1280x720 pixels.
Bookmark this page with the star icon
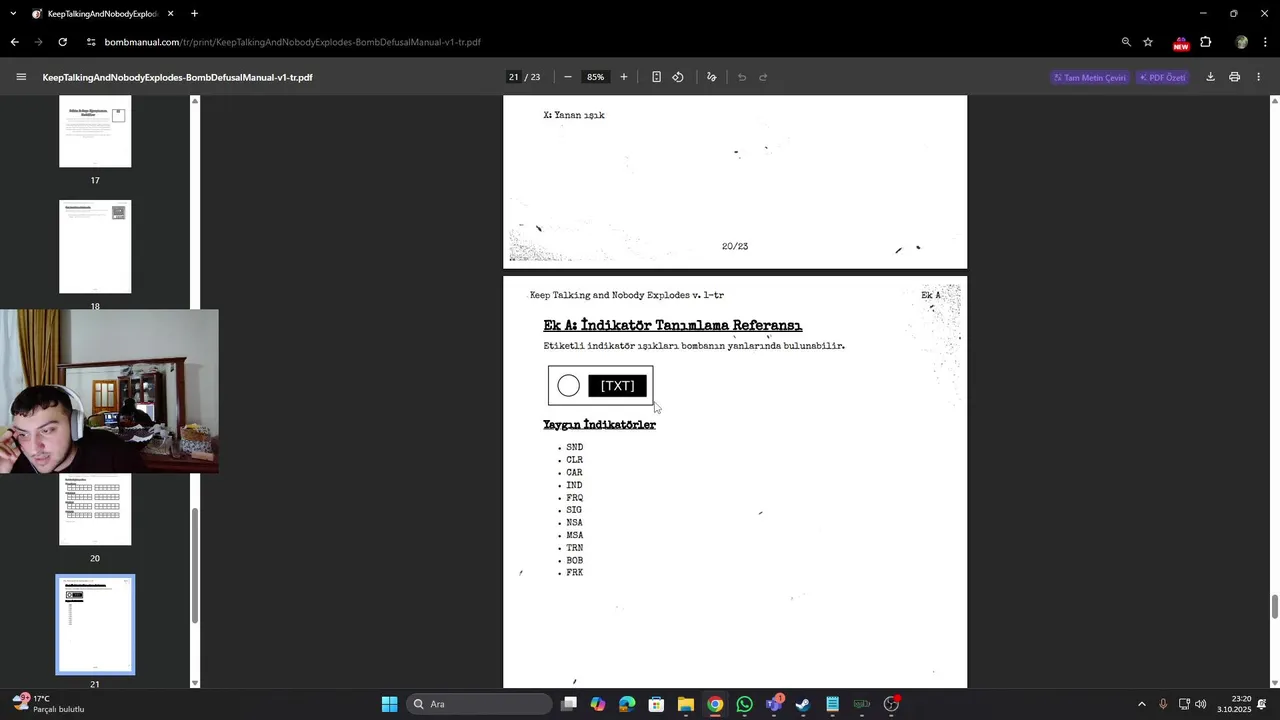click(x=1148, y=42)
